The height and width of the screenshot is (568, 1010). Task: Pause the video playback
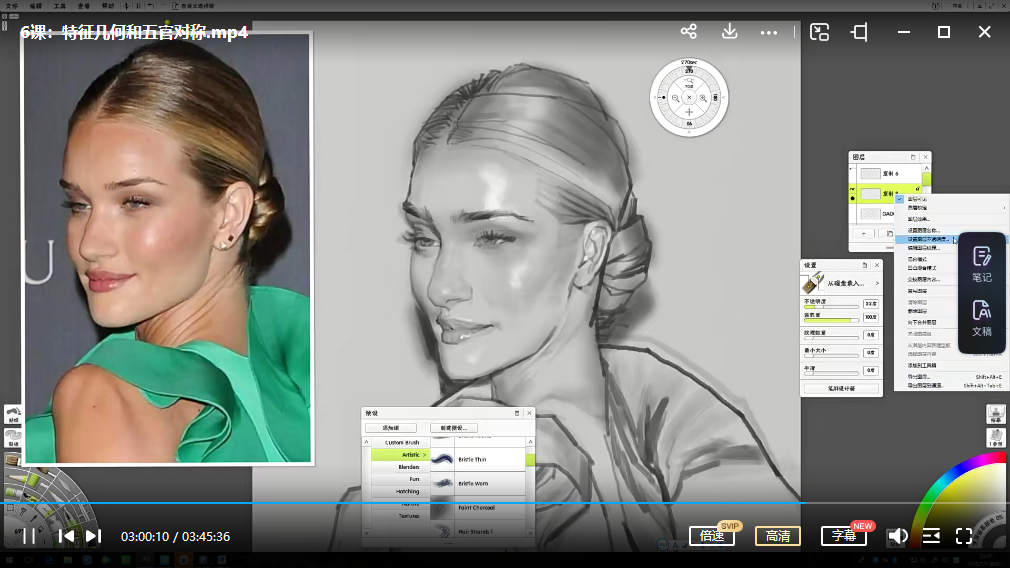click(x=29, y=536)
